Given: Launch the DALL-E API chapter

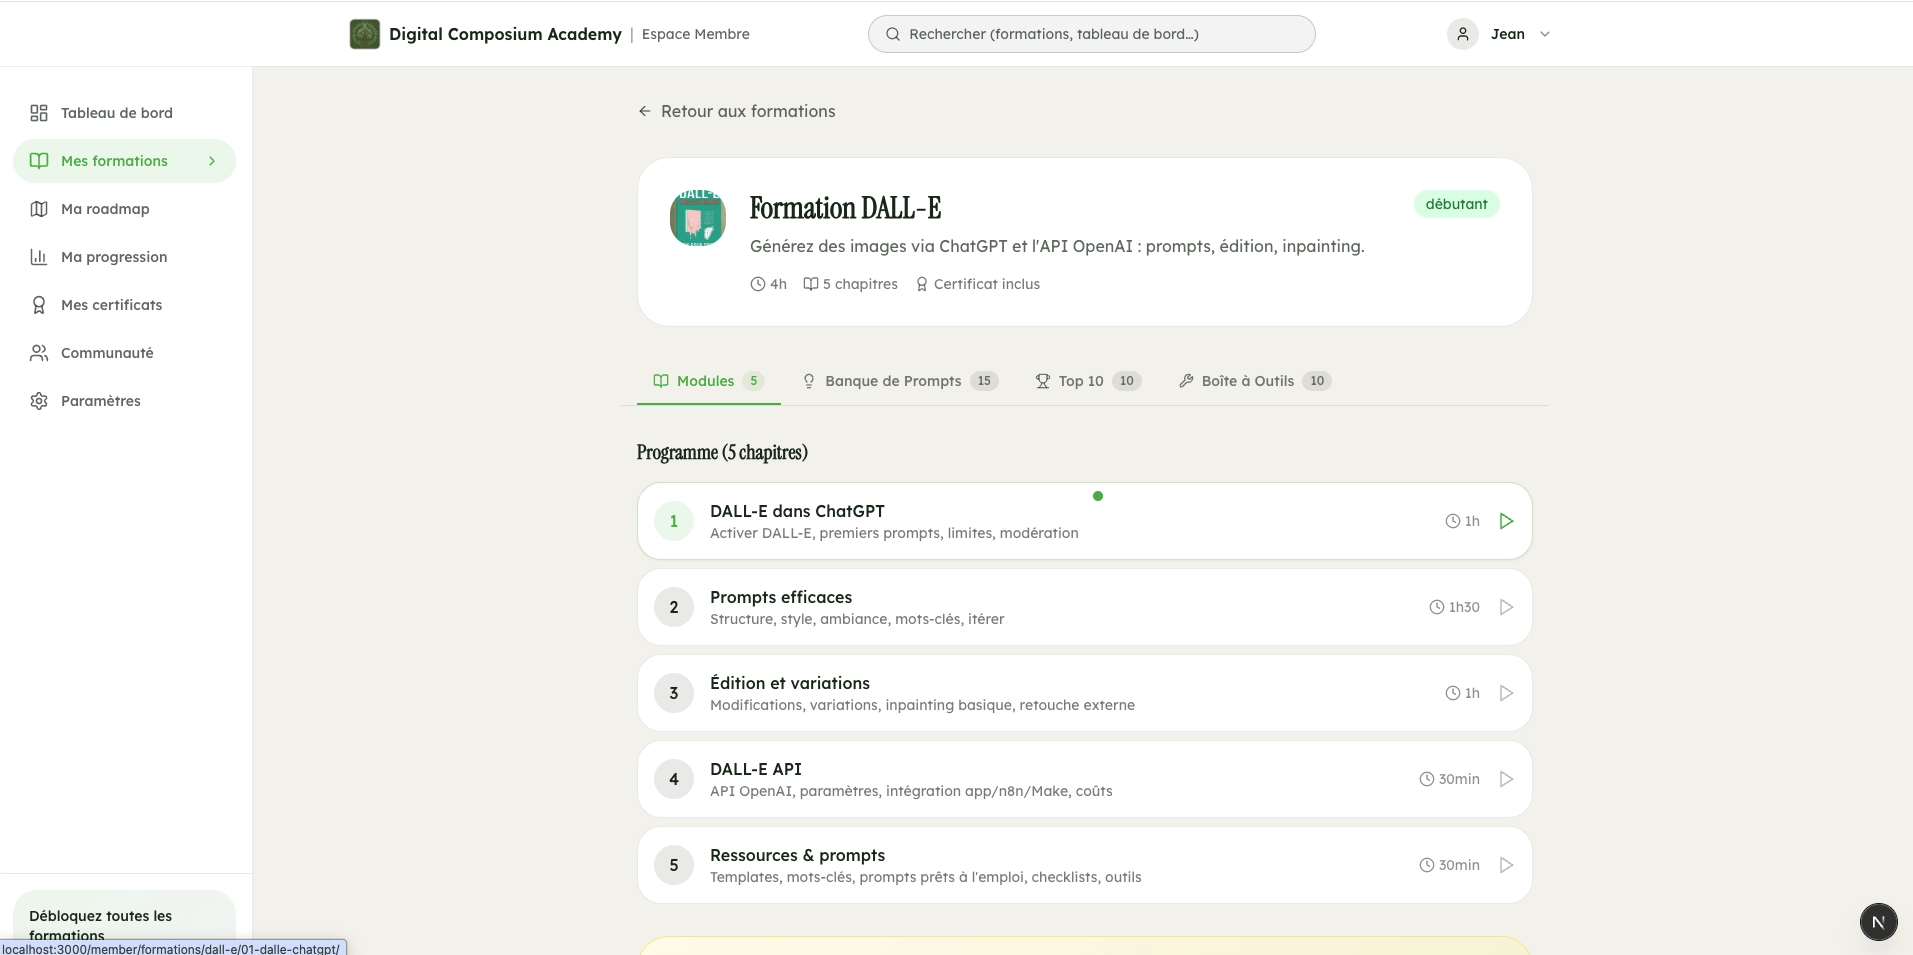Looking at the screenshot, I should pyautogui.click(x=1505, y=778).
